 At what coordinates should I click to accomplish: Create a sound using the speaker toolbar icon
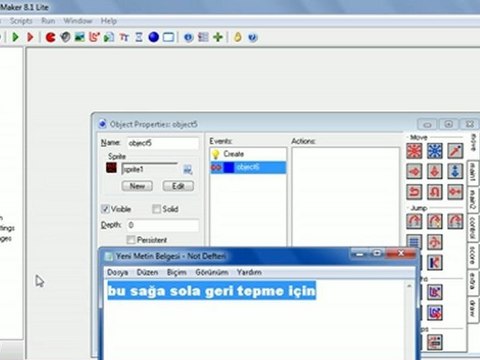click(65, 37)
